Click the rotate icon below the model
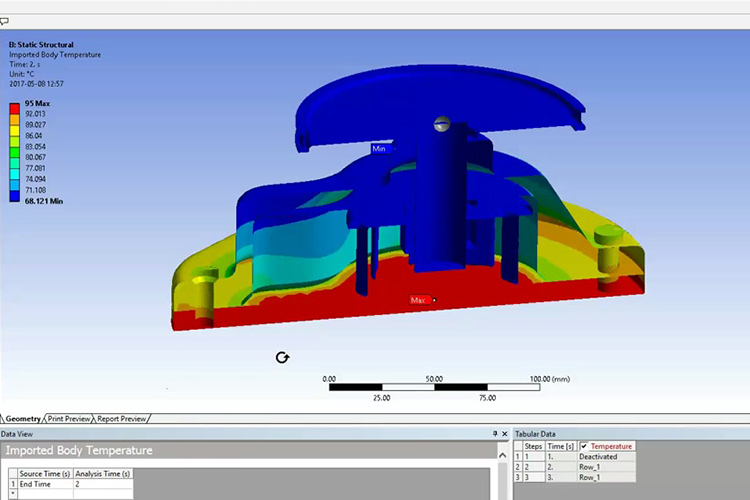This screenshot has width=750, height=500. 282,358
